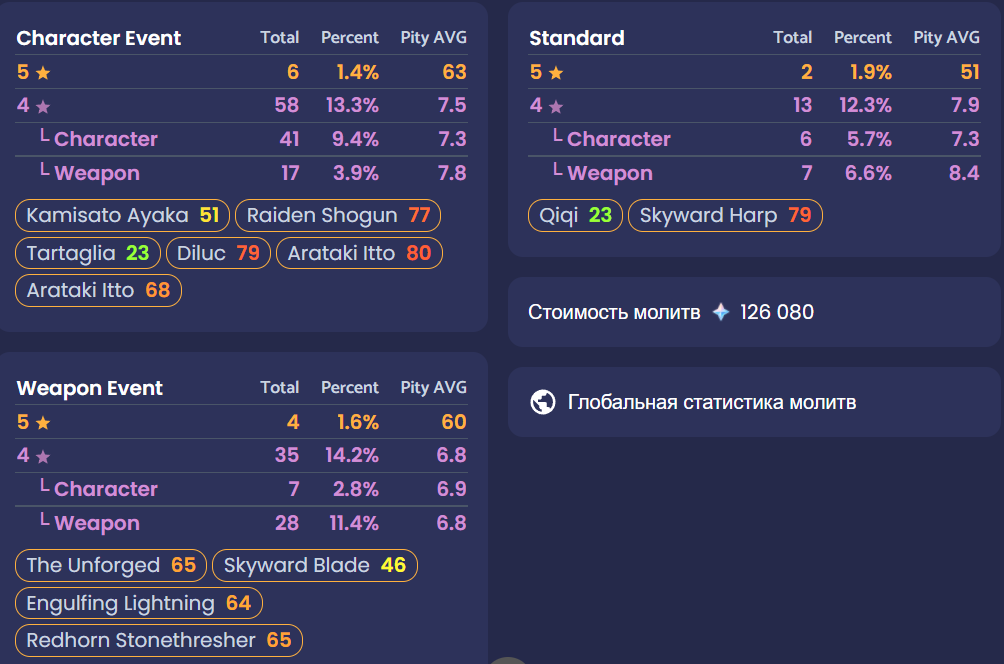Click the Diluc 79 pill
1004x664 pixels.
[218, 253]
